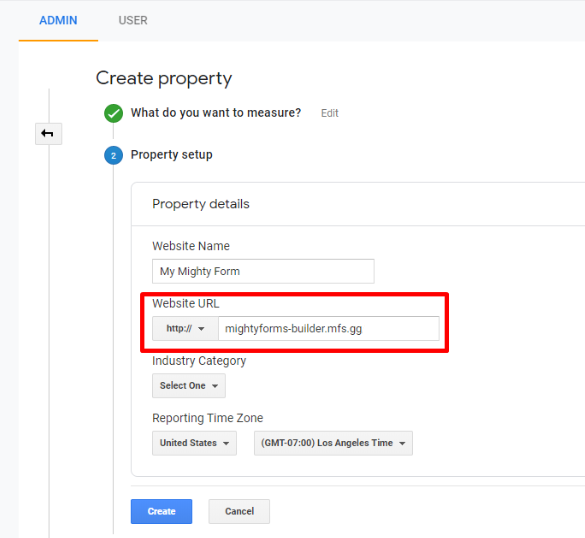The image size is (585, 538).
Task: Open the United States country dropdown
Action: click(x=194, y=443)
